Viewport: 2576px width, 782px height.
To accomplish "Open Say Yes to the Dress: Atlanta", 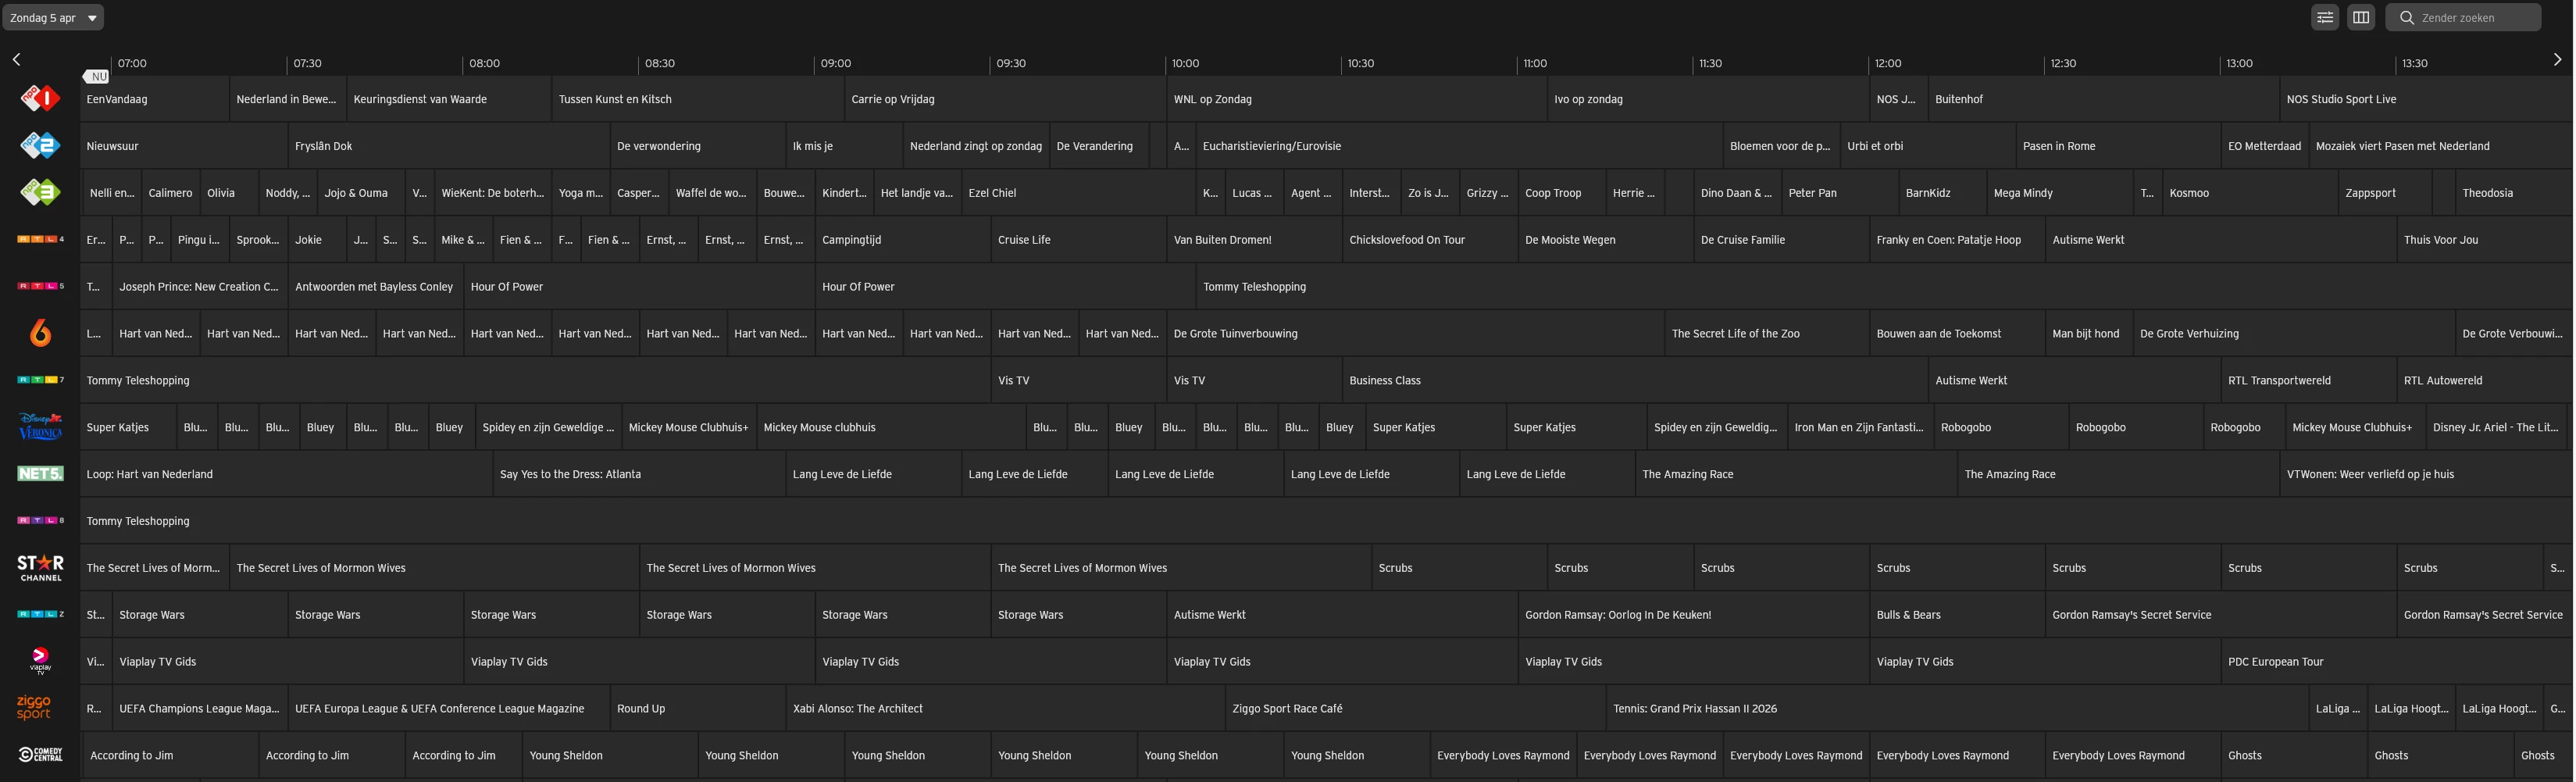I will (639, 475).
